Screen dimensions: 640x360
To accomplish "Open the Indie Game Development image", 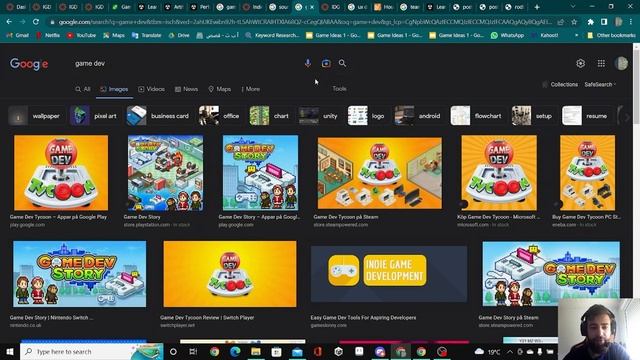I will click(x=389, y=274).
